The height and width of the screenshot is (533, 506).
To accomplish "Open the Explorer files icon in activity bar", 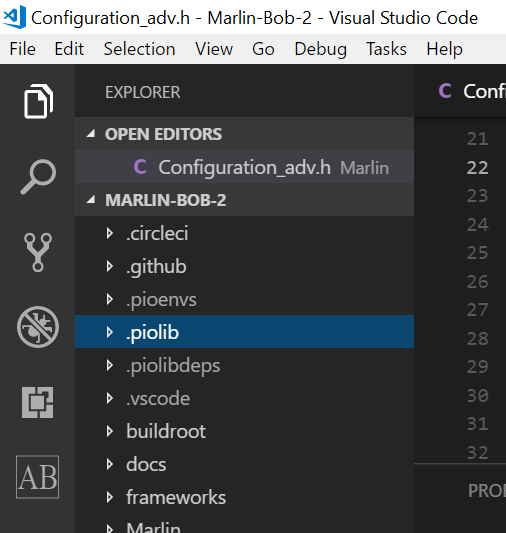I will click(38, 101).
